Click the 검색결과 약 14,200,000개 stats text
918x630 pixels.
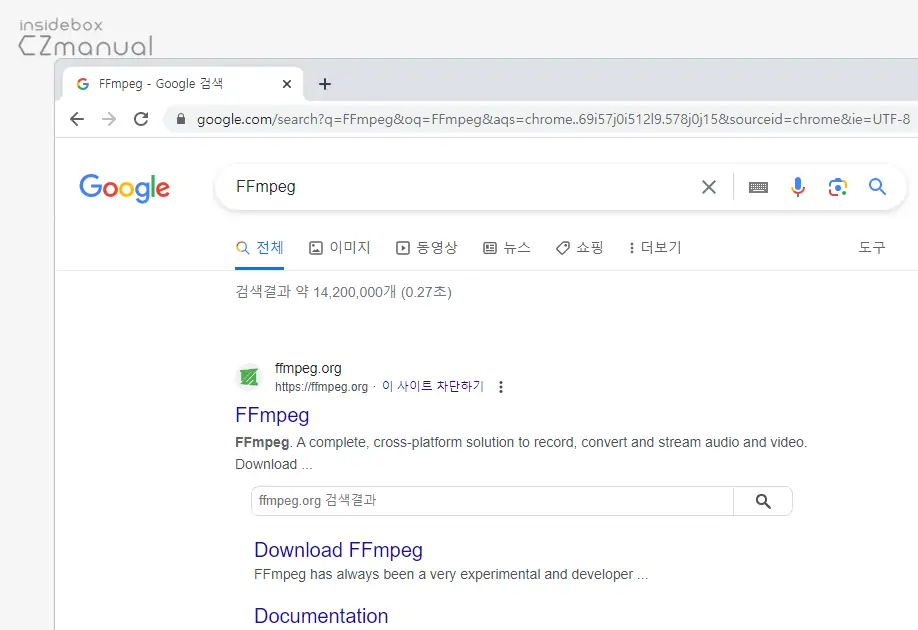343,292
